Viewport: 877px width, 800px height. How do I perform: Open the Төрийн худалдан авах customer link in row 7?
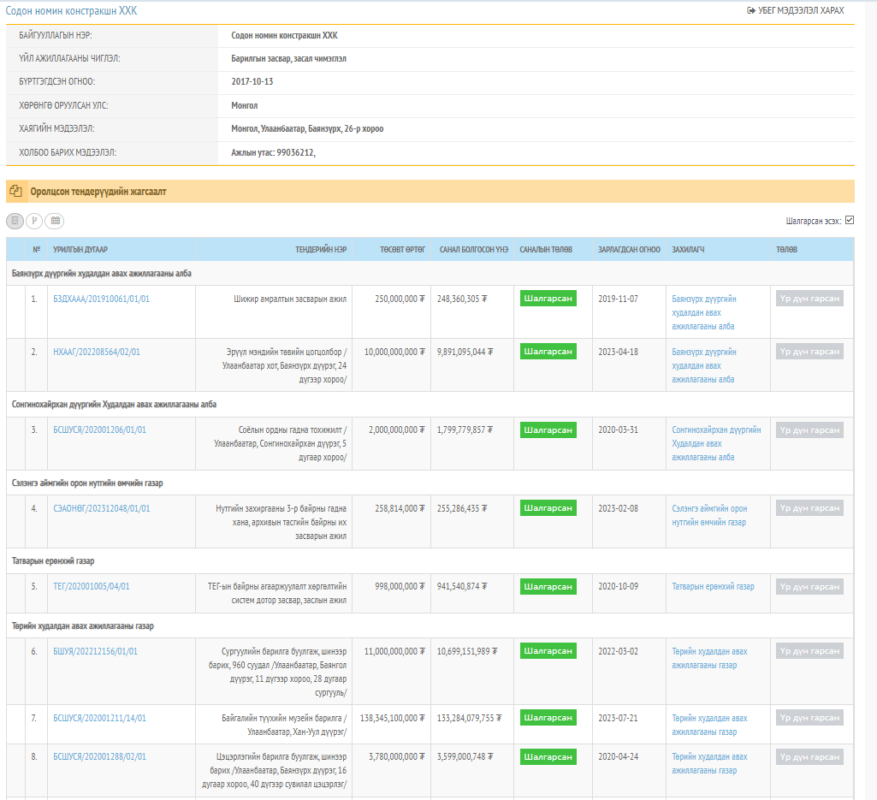pos(709,724)
